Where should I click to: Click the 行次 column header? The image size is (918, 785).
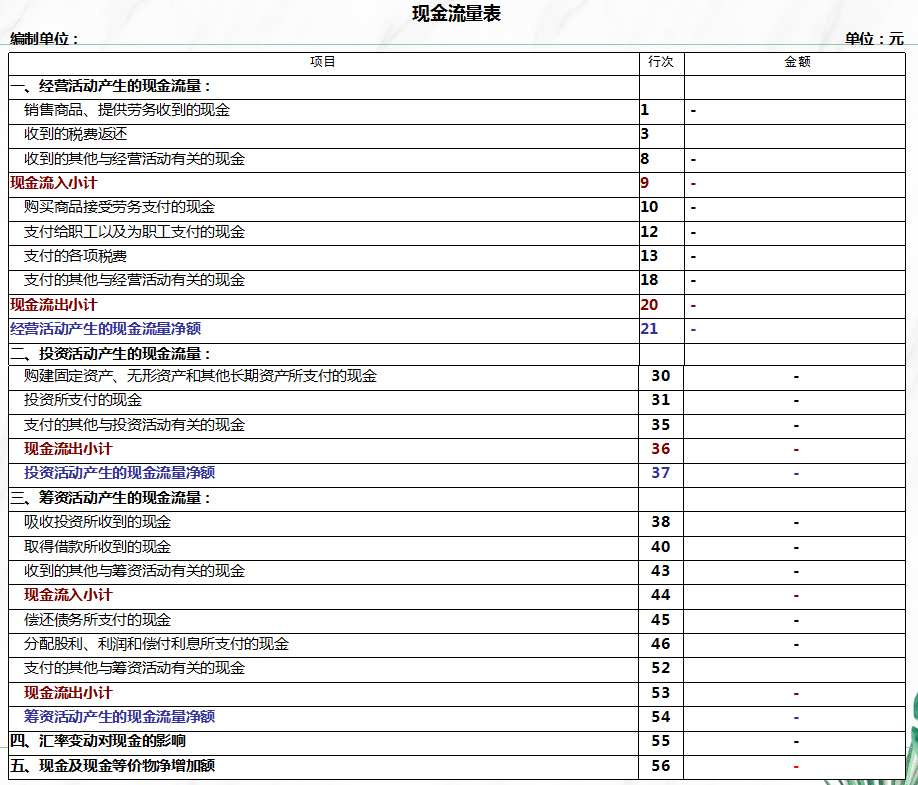(x=661, y=63)
